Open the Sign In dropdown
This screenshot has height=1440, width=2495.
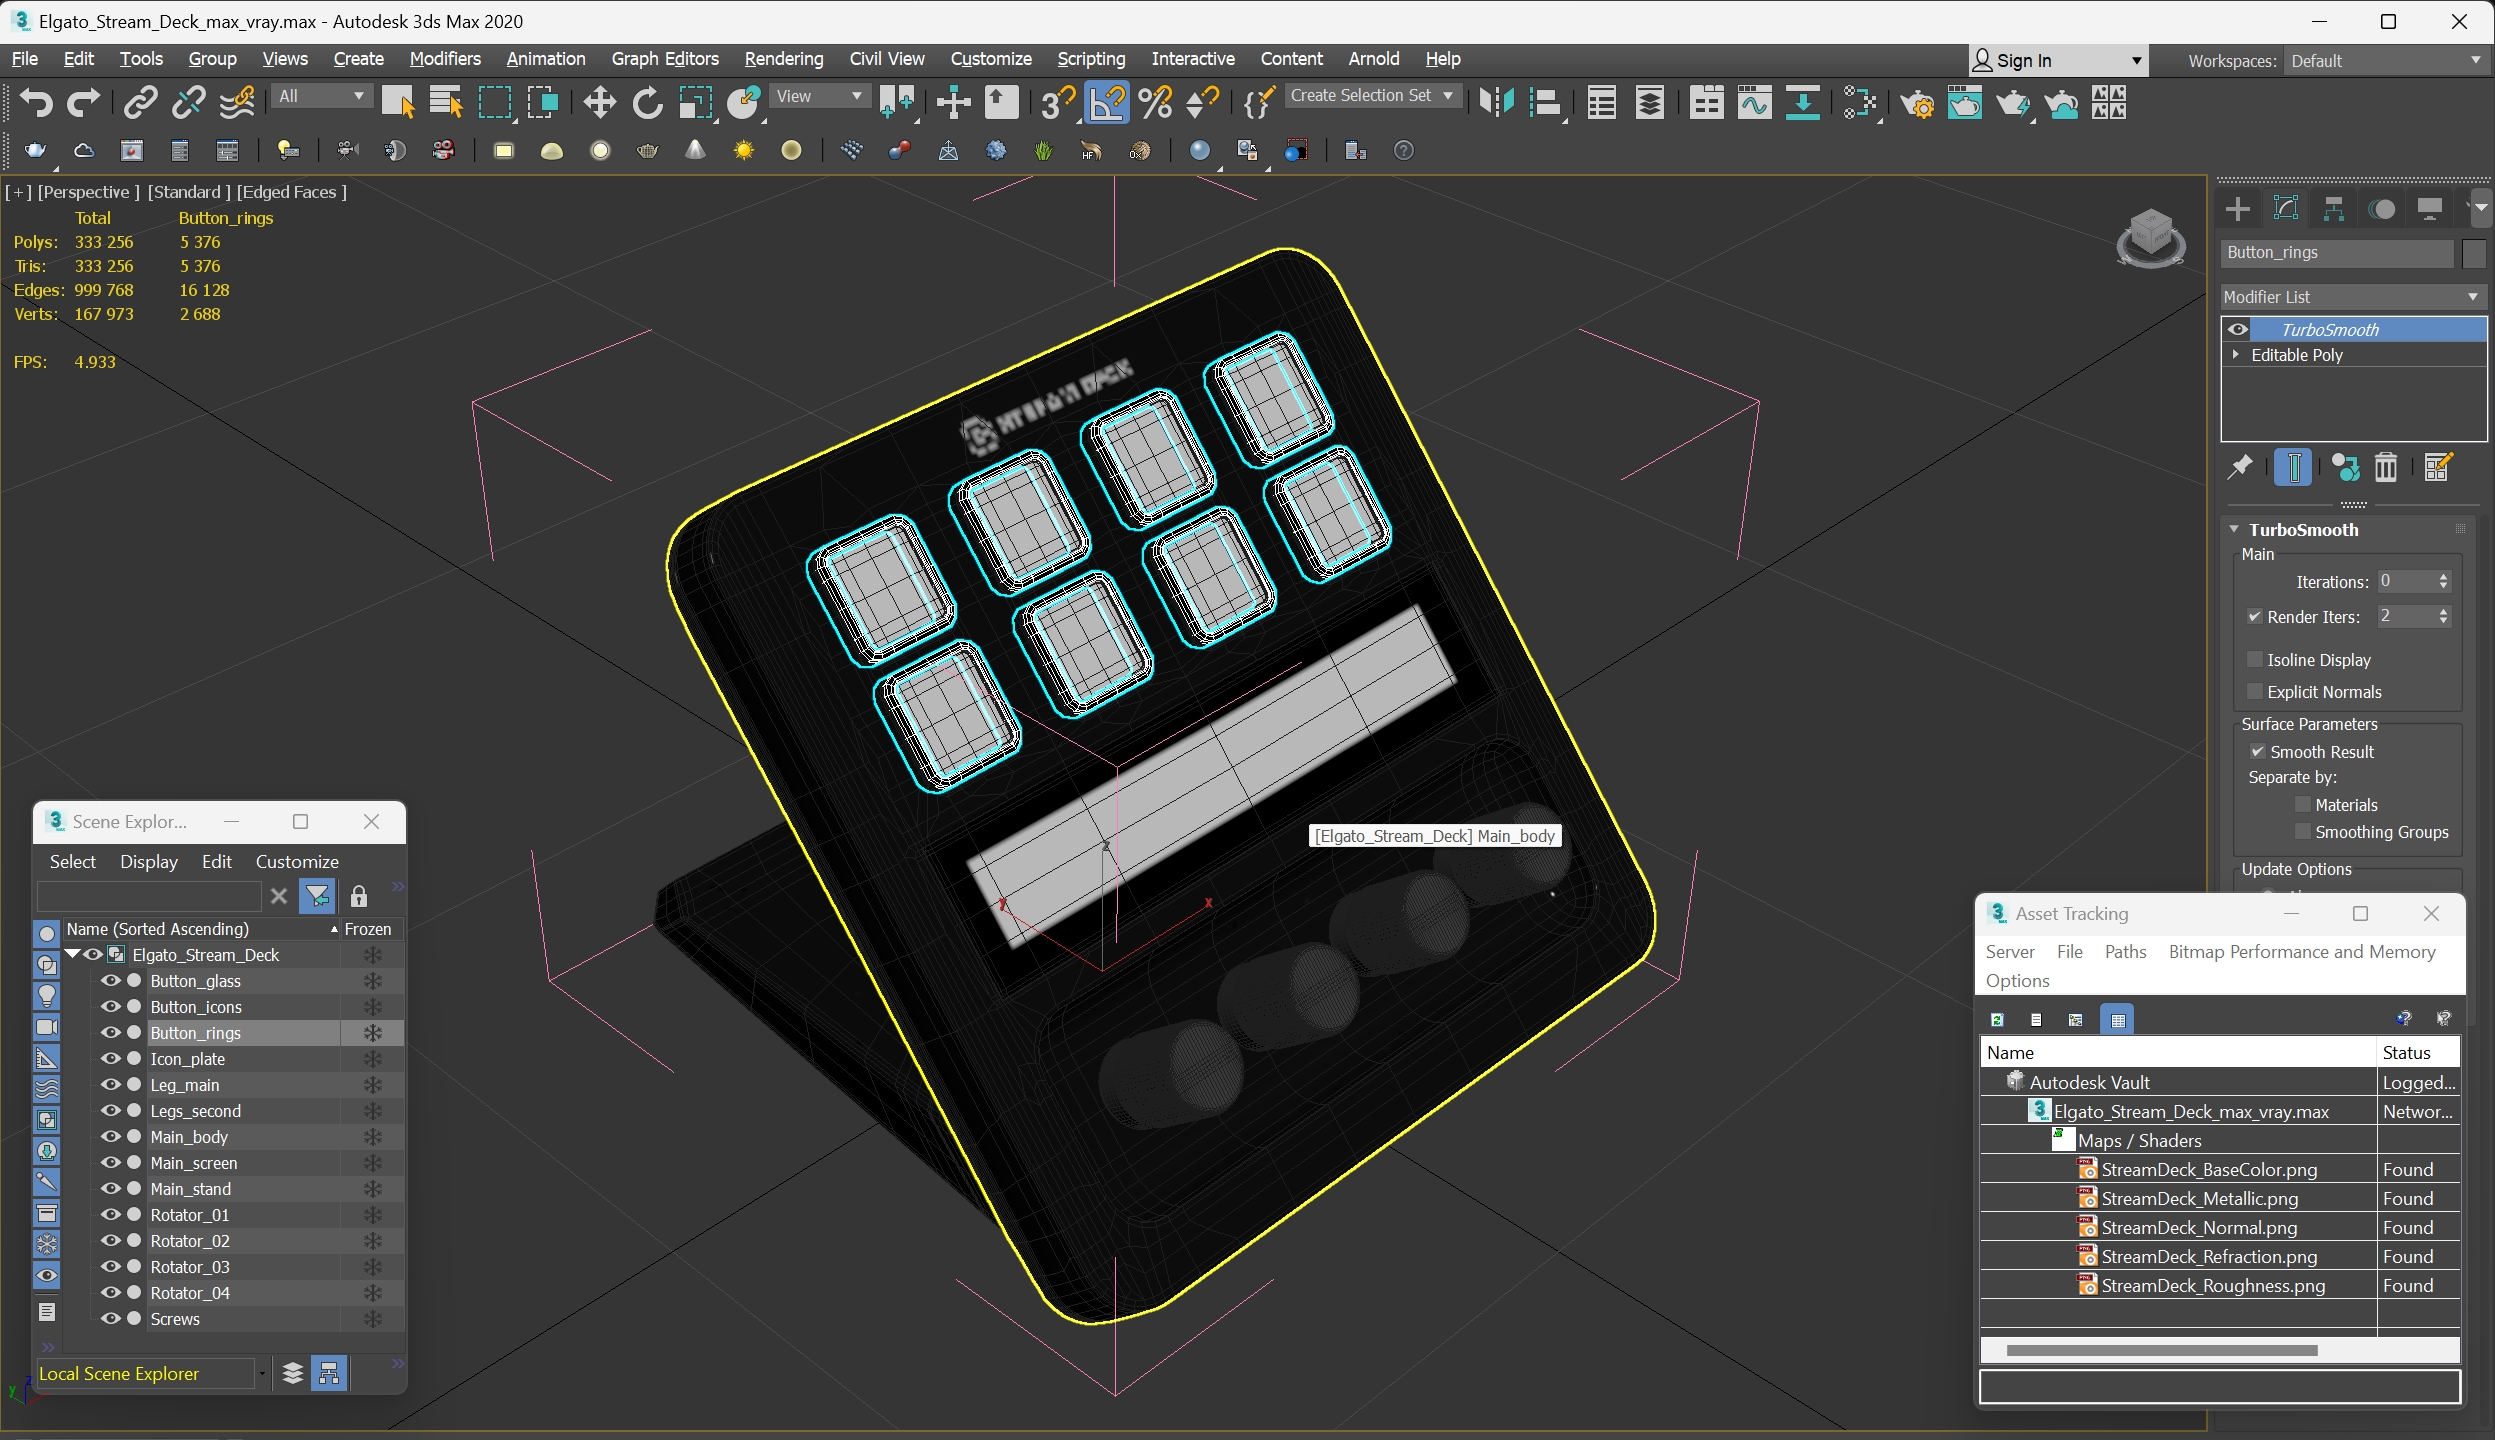click(2058, 60)
